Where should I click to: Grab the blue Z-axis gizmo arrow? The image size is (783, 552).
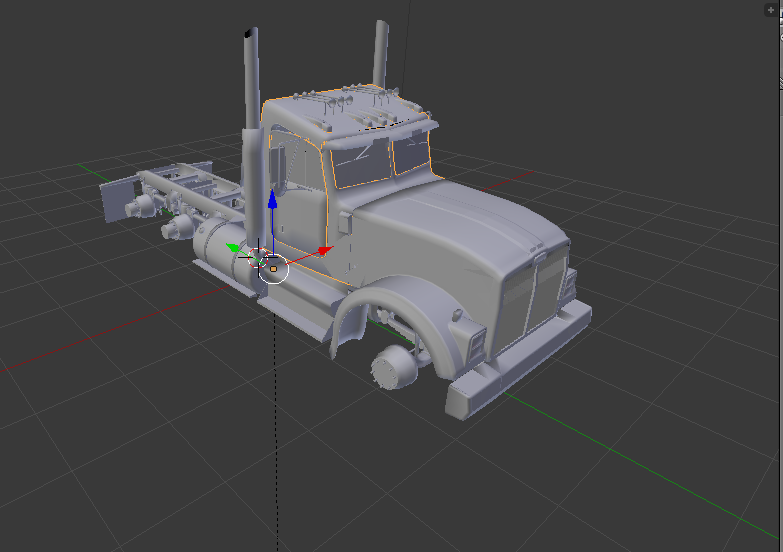tap(272, 199)
